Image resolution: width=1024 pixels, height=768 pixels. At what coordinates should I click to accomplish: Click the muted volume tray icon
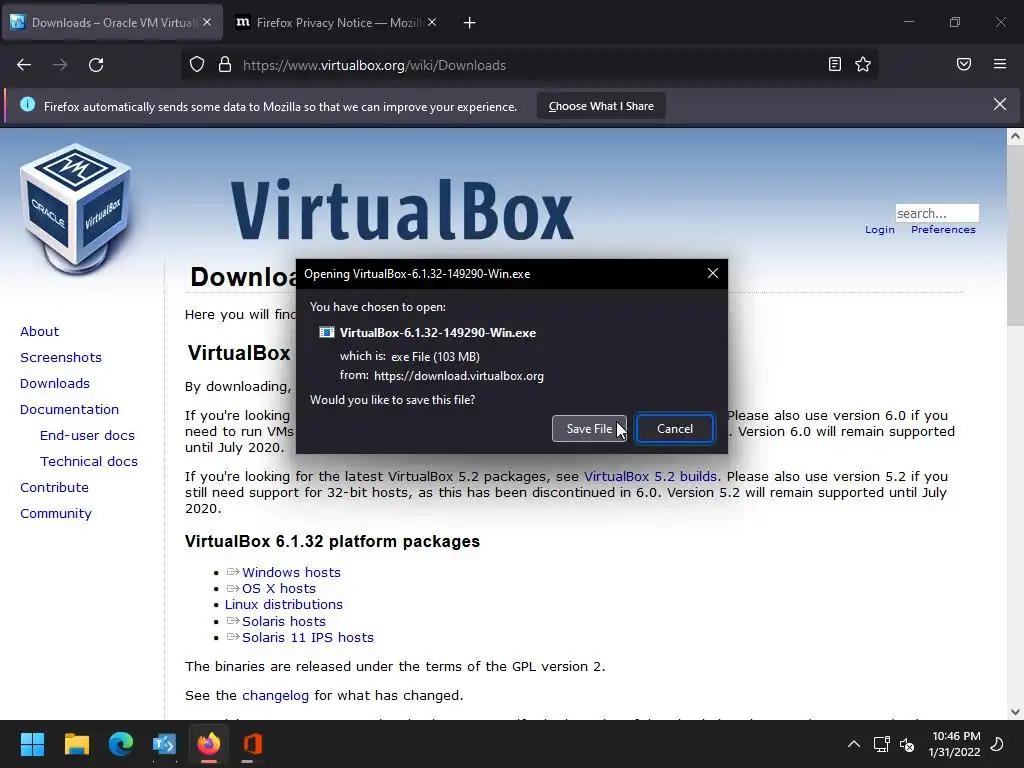[x=907, y=744]
